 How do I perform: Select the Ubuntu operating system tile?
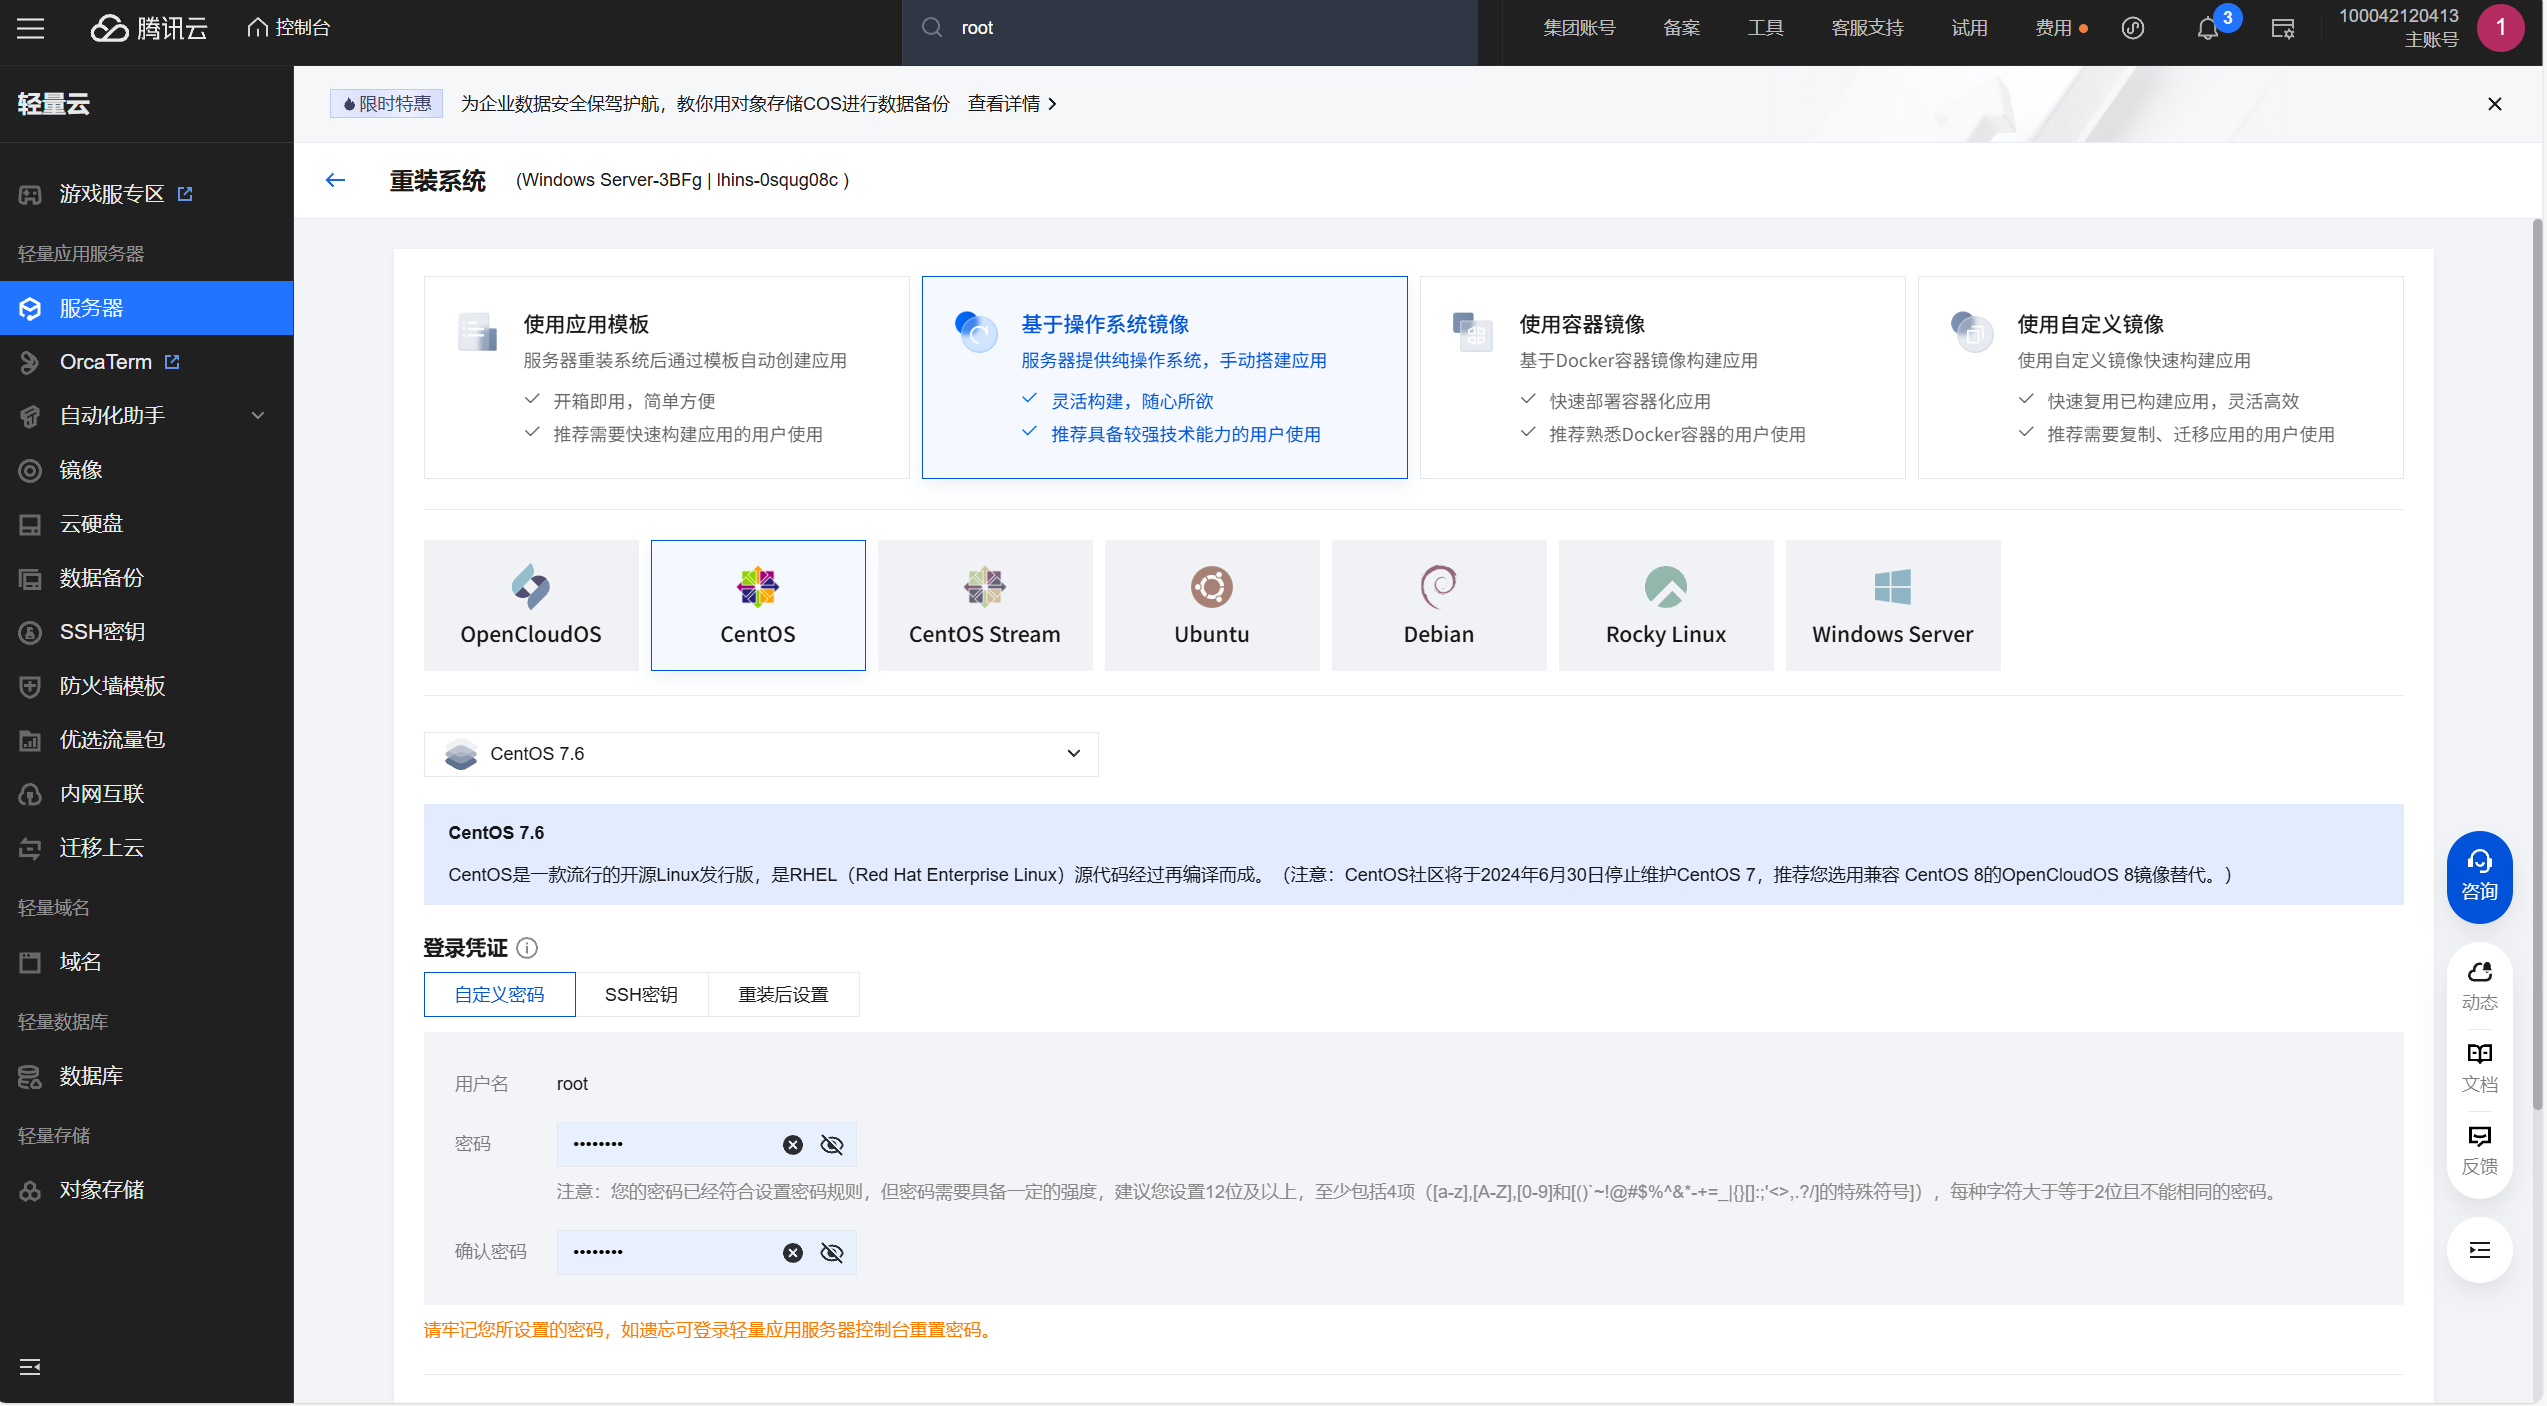(x=1211, y=605)
